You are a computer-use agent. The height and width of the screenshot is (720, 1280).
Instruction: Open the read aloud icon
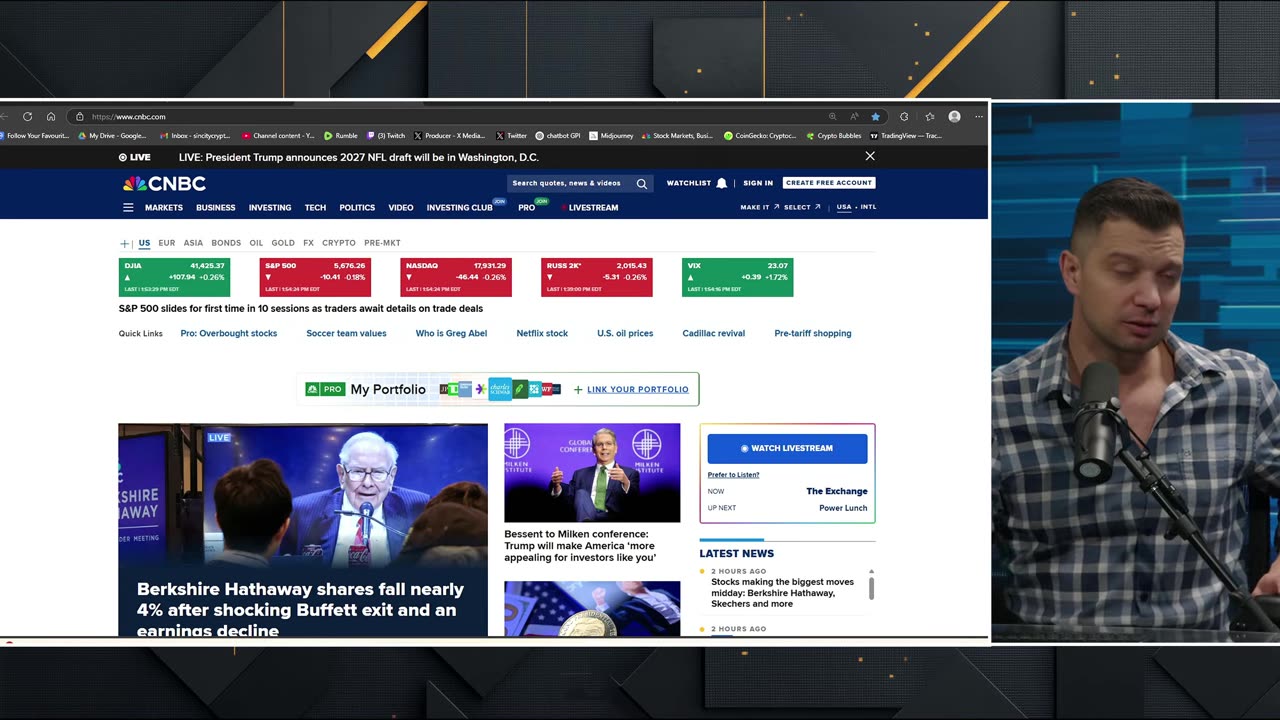[x=854, y=117]
